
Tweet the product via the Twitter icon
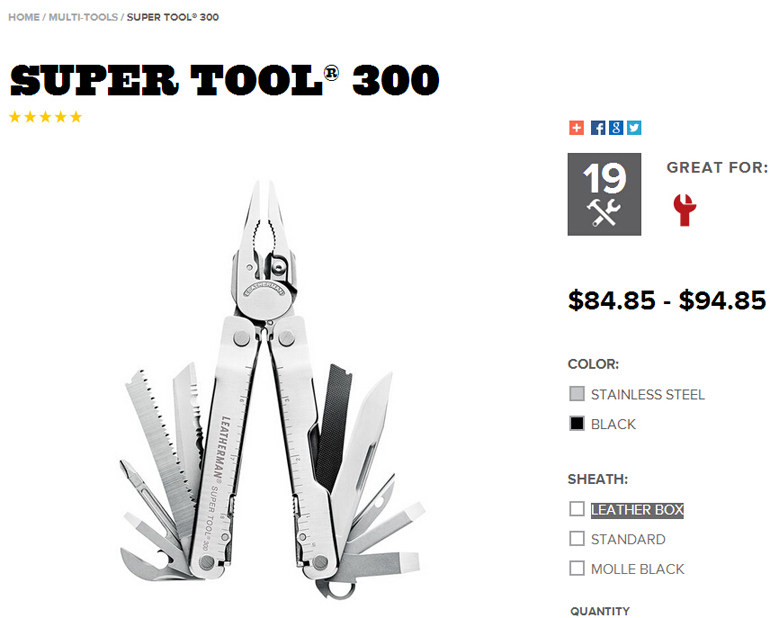pos(634,128)
